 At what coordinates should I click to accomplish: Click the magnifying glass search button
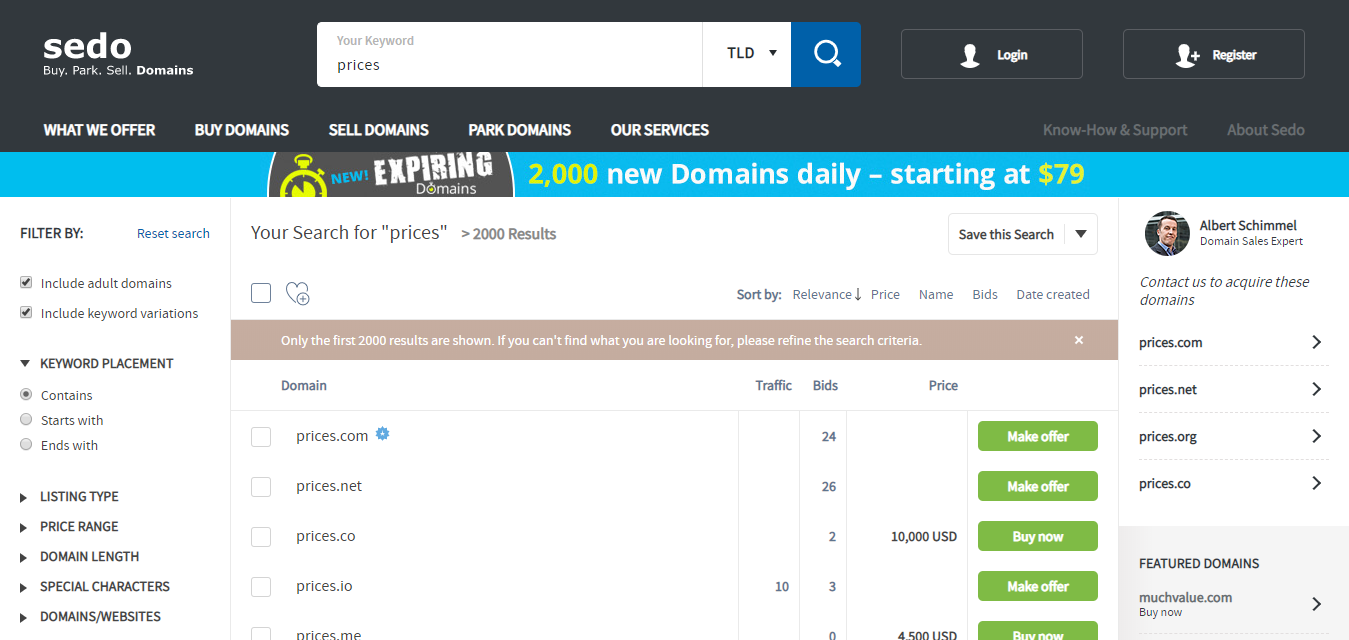[826, 54]
